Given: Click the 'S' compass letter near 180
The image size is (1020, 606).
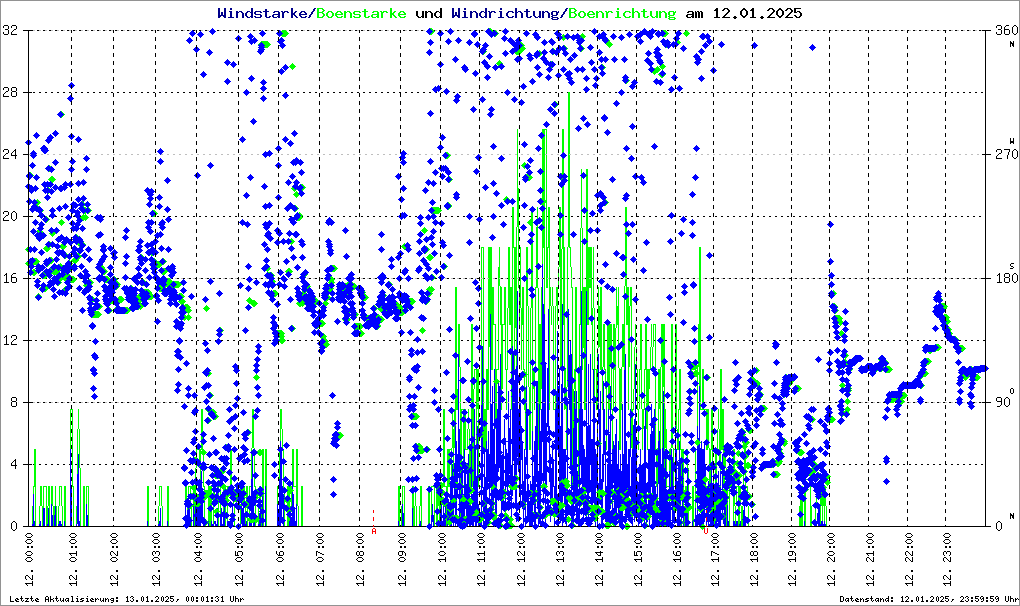Looking at the screenshot, I should (1012, 266).
